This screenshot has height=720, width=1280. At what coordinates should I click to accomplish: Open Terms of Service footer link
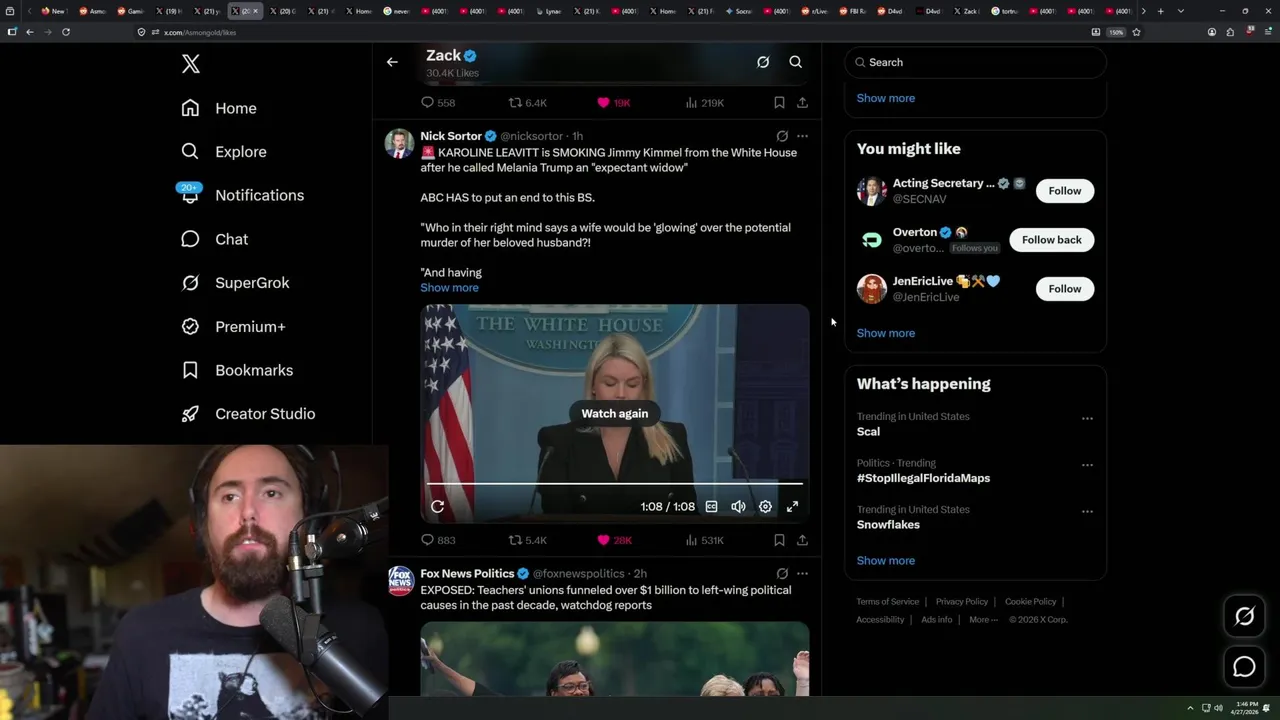[887, 602]
